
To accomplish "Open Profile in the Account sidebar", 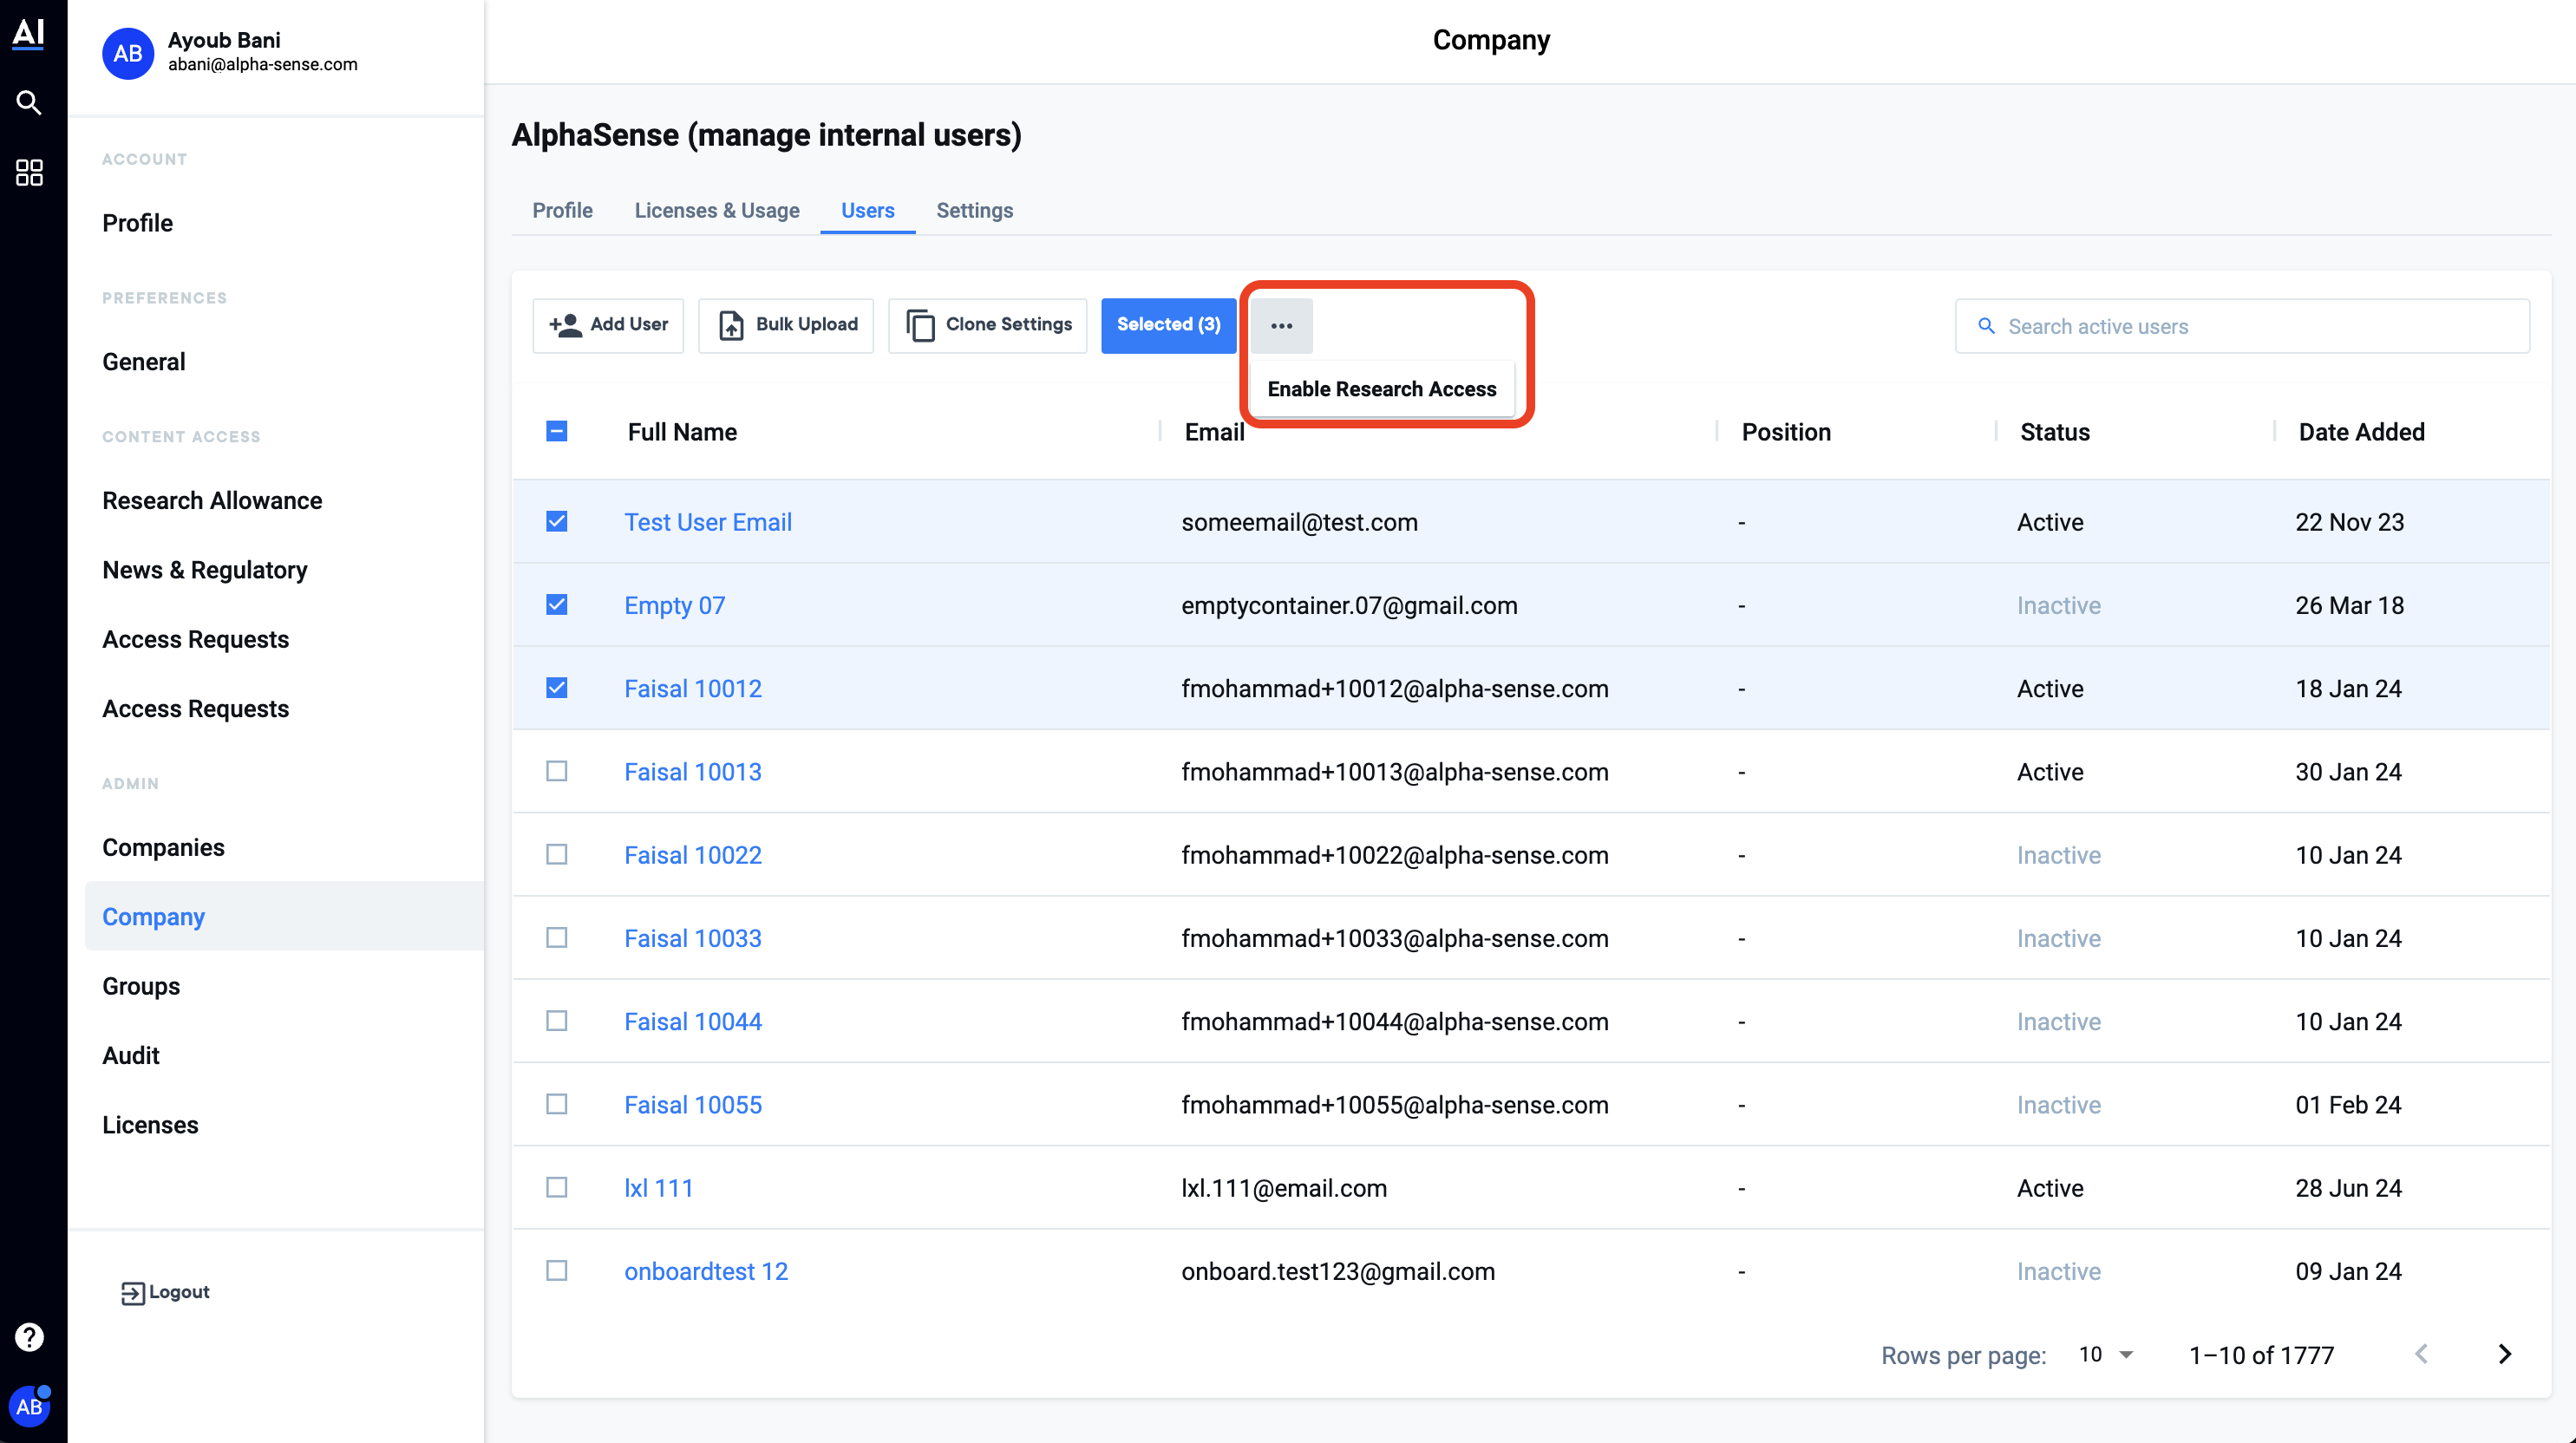I will [x=137, y=222].
